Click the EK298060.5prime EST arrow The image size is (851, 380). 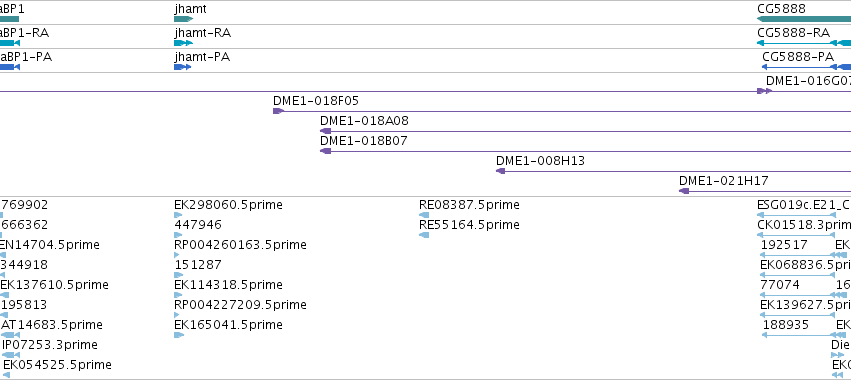(178, 215)
